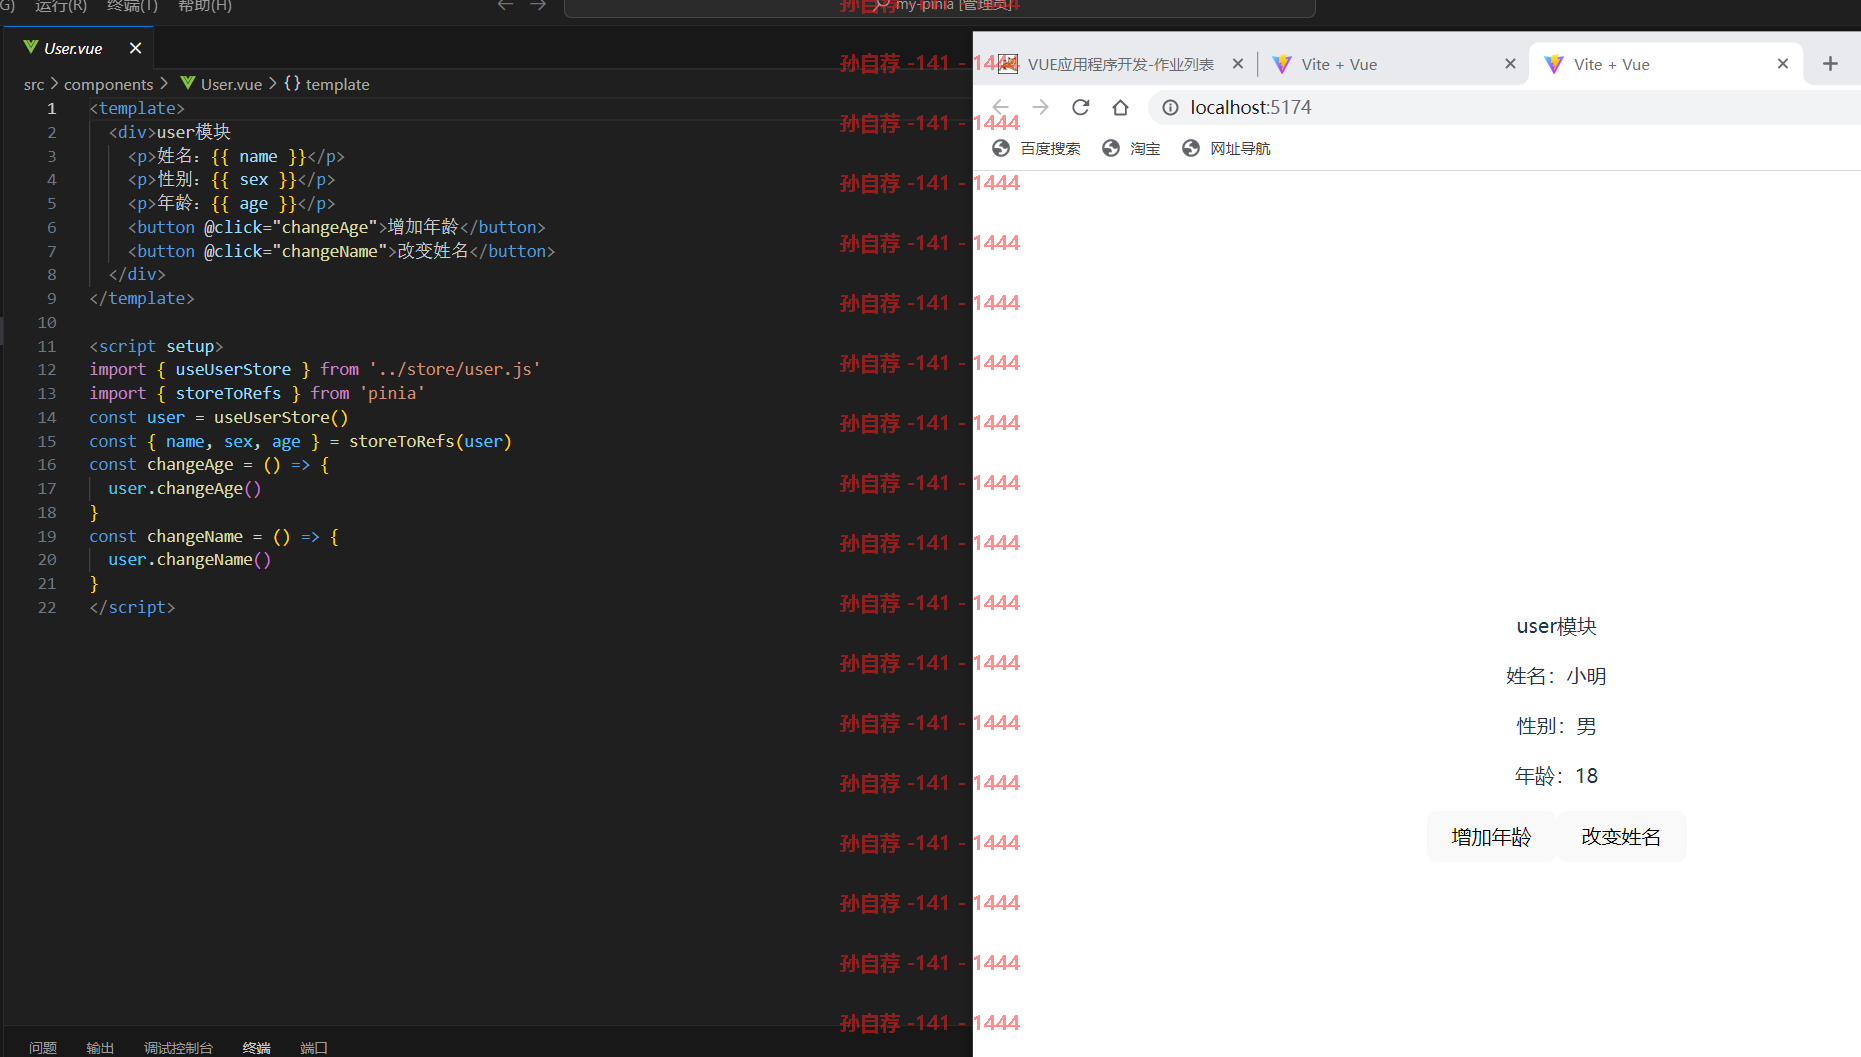Click 'pinia' string on line 13

click(392, 393)
